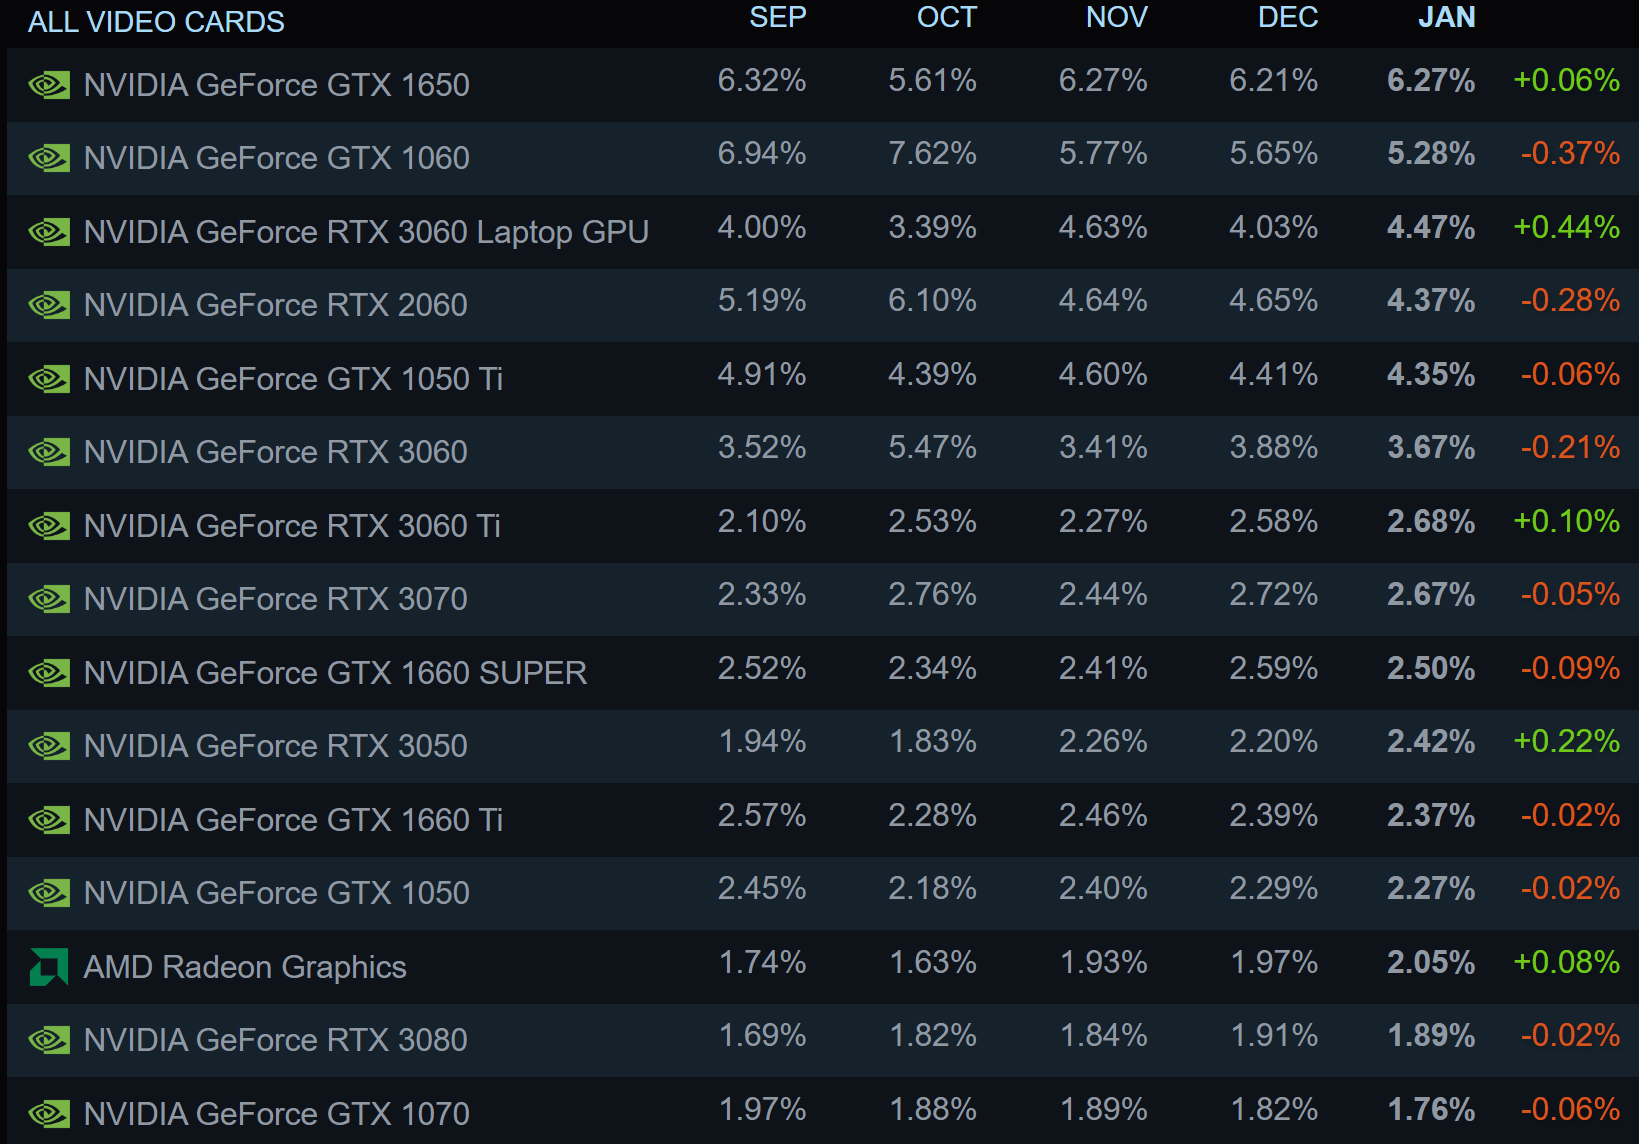Select the NVIDIA GeForce RTX 3060 Ti row
The image size is (1639, 1144).
click(292, 526)
